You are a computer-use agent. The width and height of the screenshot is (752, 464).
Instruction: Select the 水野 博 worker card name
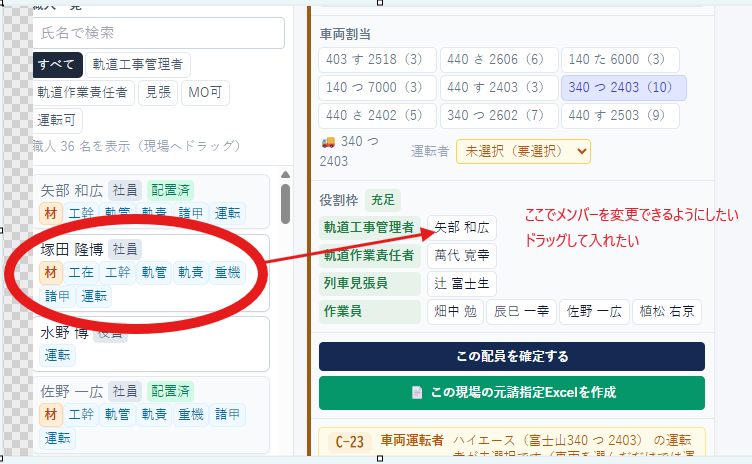(64, 333)
